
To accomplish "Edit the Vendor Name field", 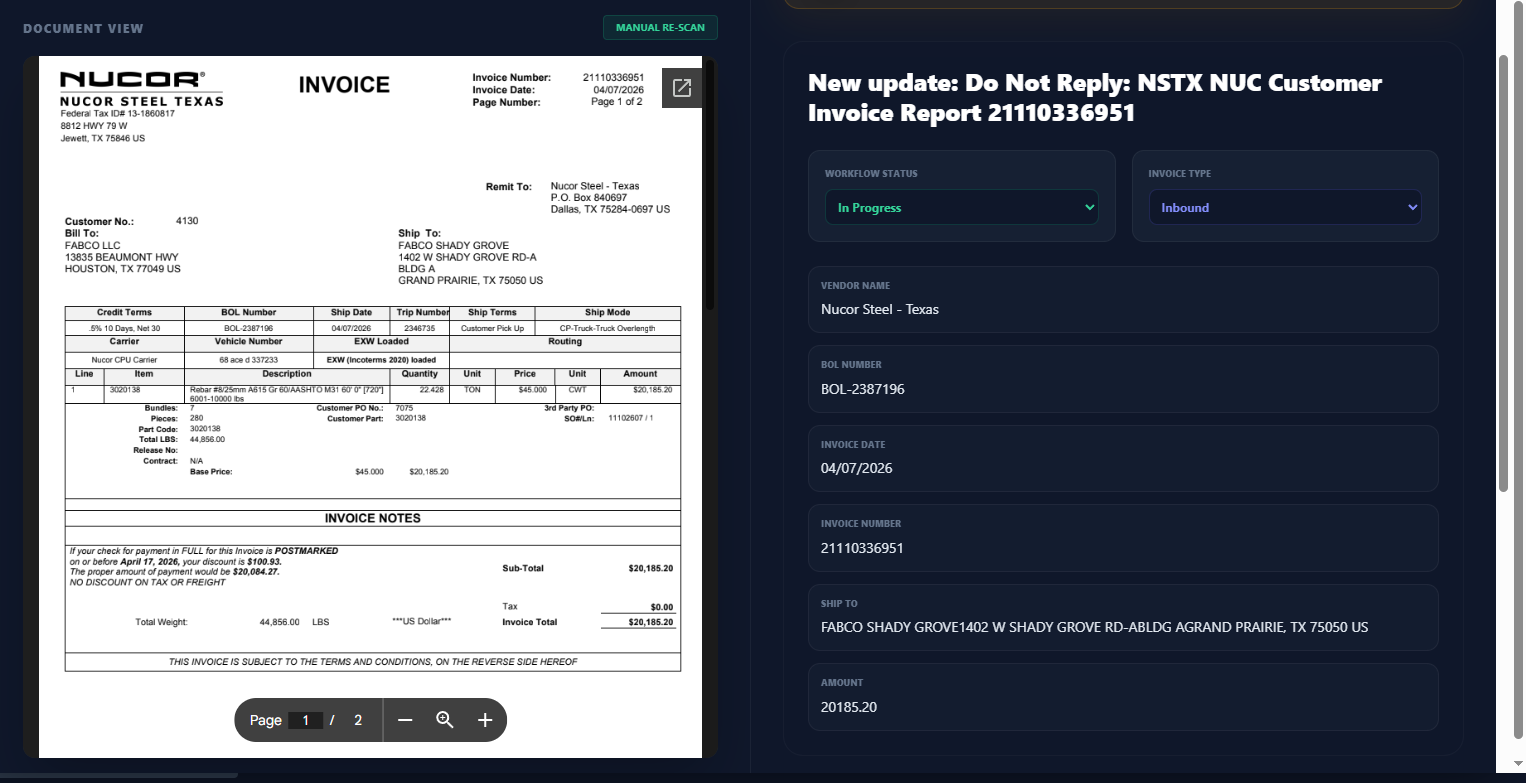I will [1123, 299].
